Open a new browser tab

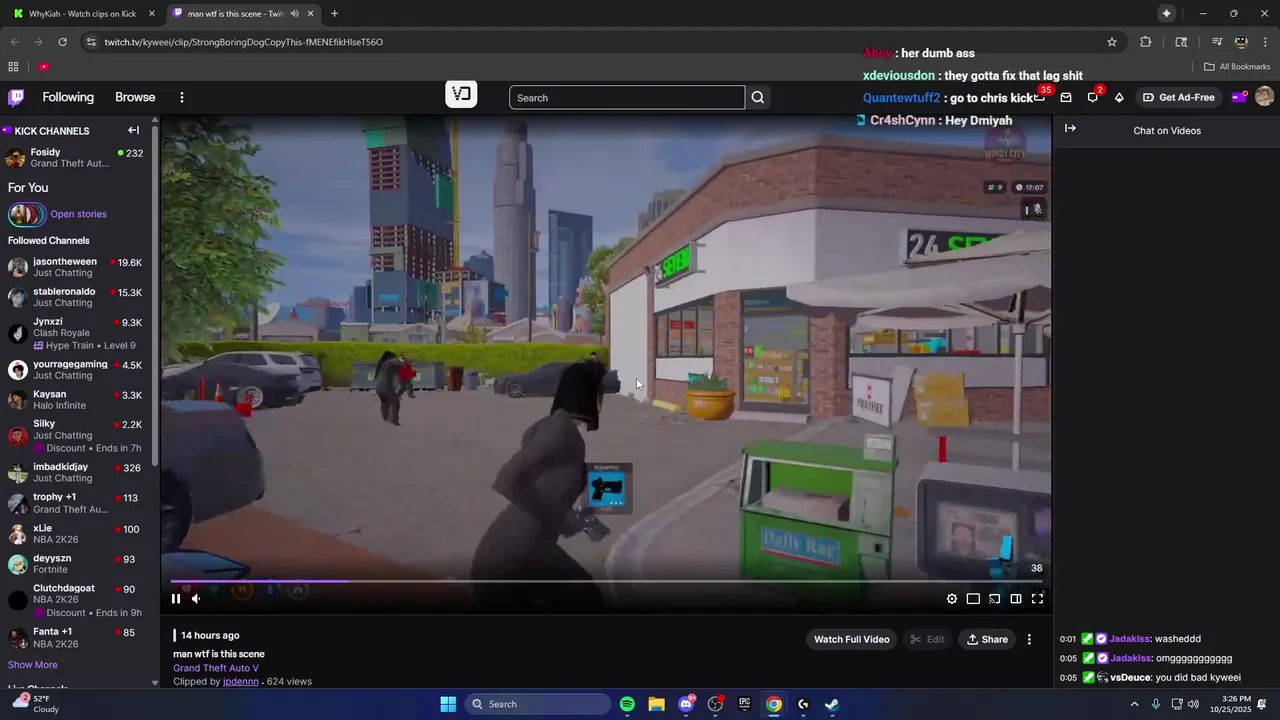[x=334, y=14]
